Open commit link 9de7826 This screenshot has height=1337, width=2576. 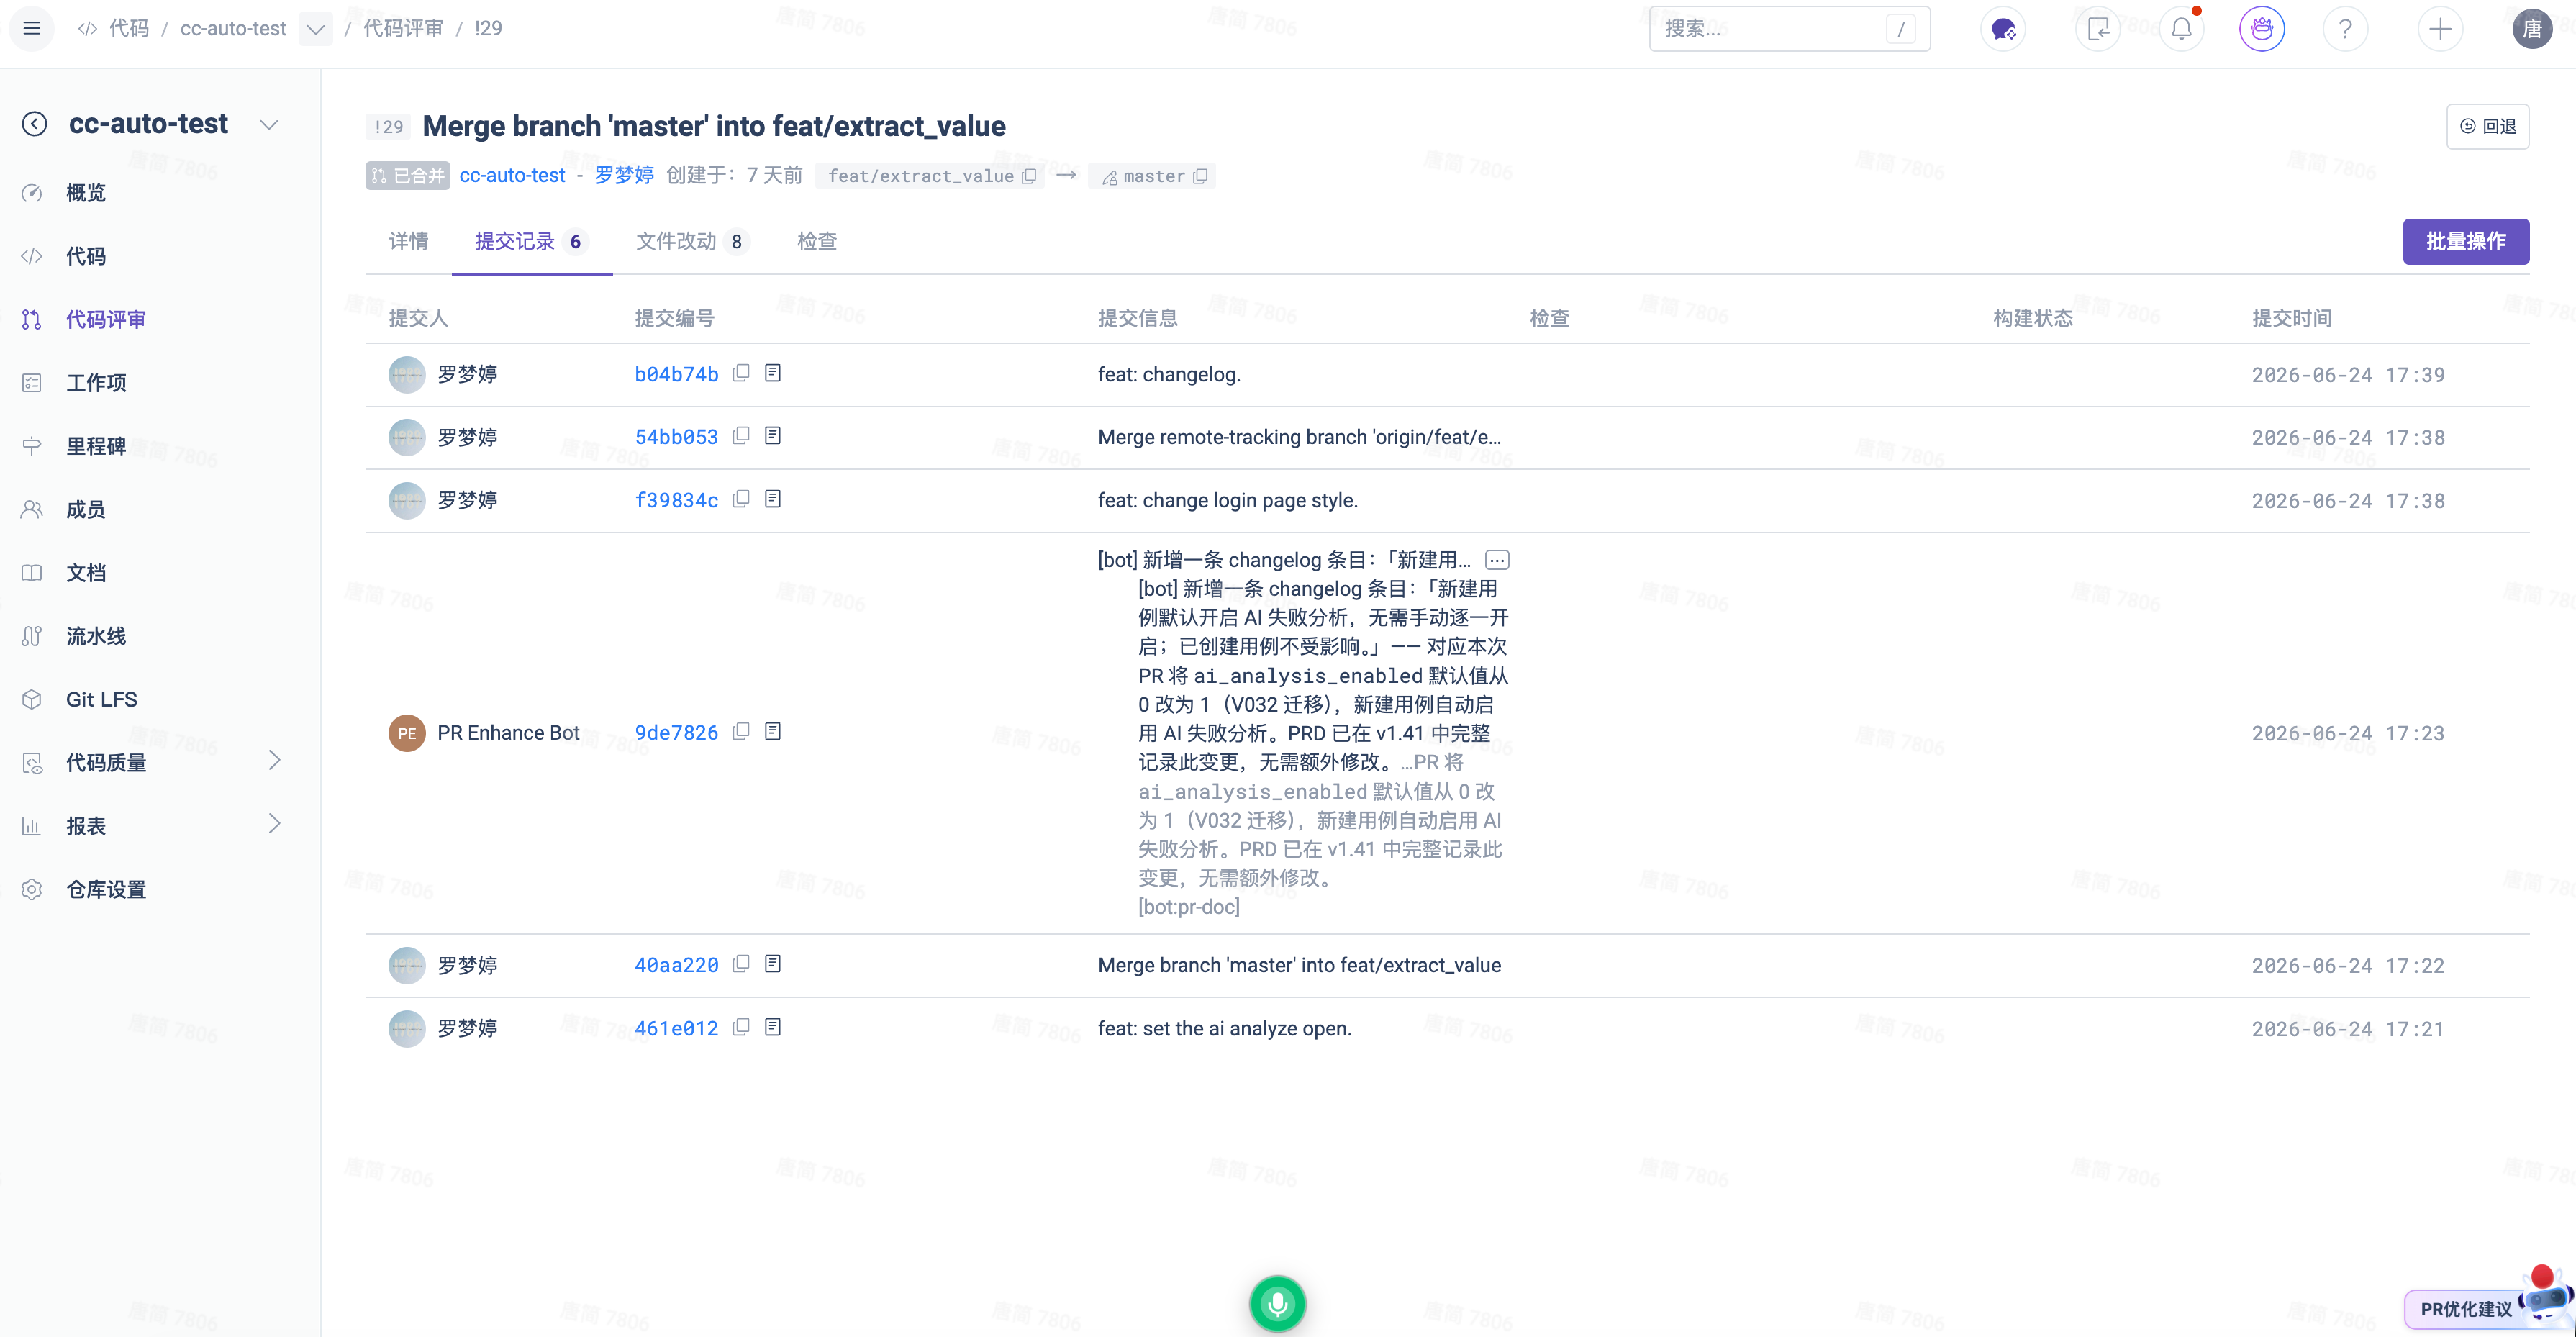tap(677, 733)
